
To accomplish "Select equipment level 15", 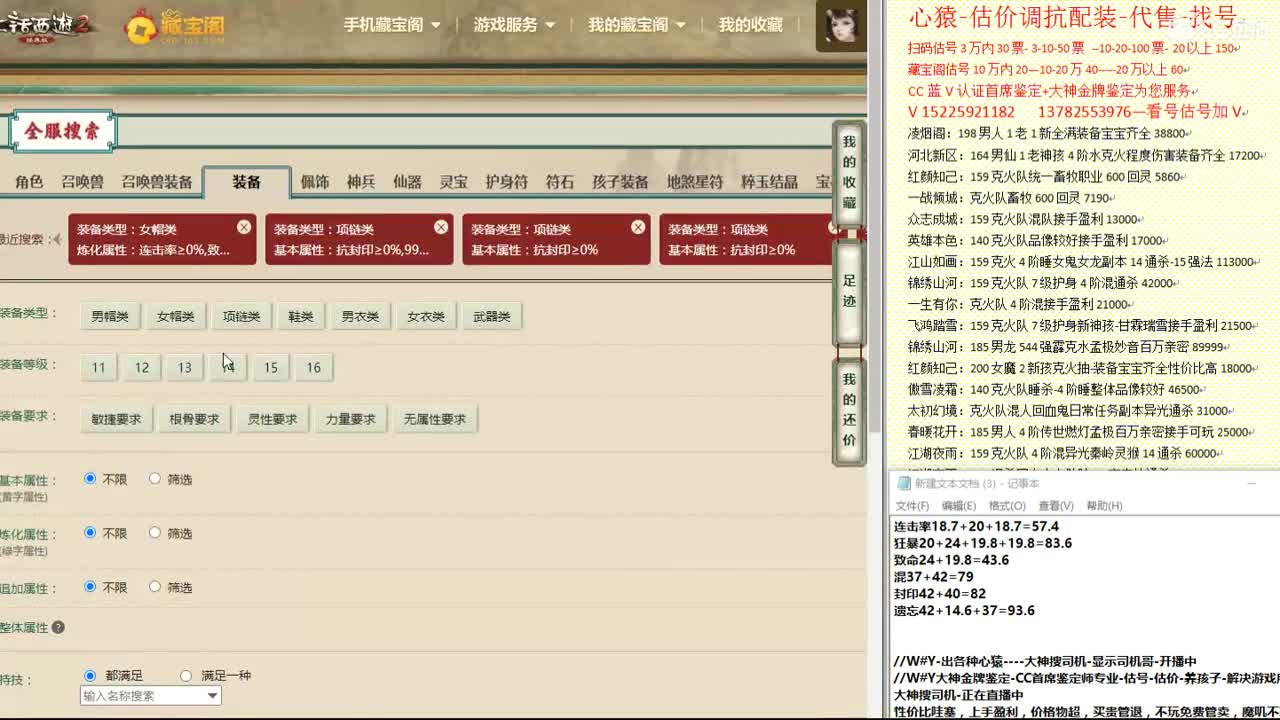I will coord(271,367).
